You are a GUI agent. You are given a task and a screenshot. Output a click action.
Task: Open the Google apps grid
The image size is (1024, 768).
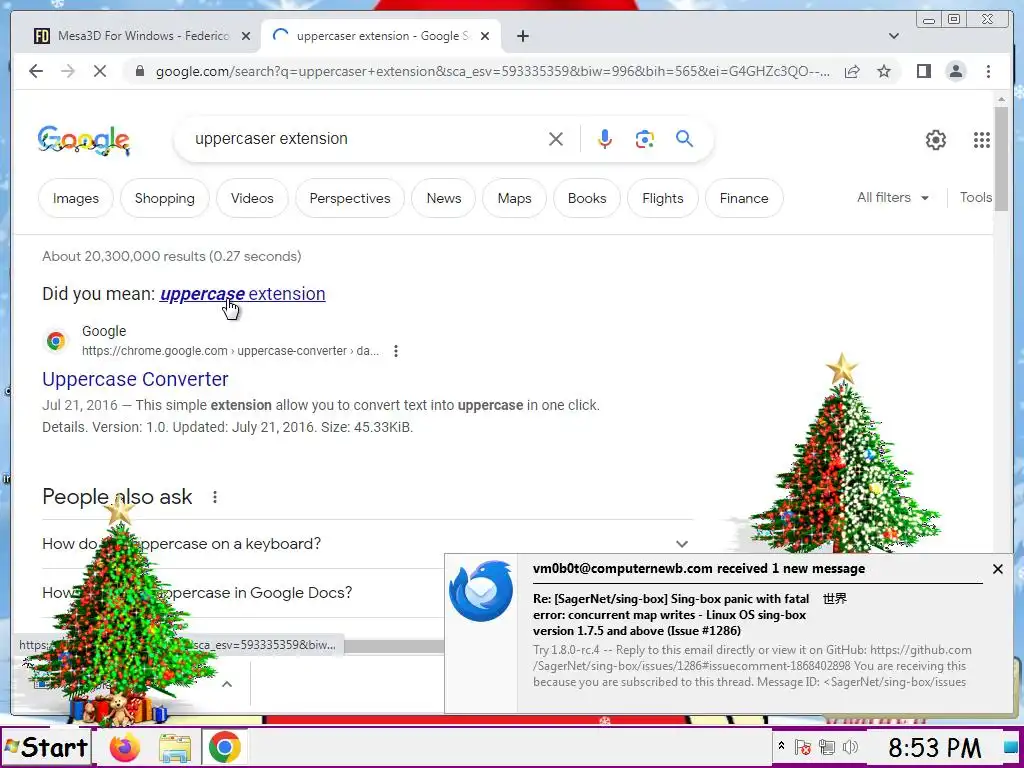982,139
